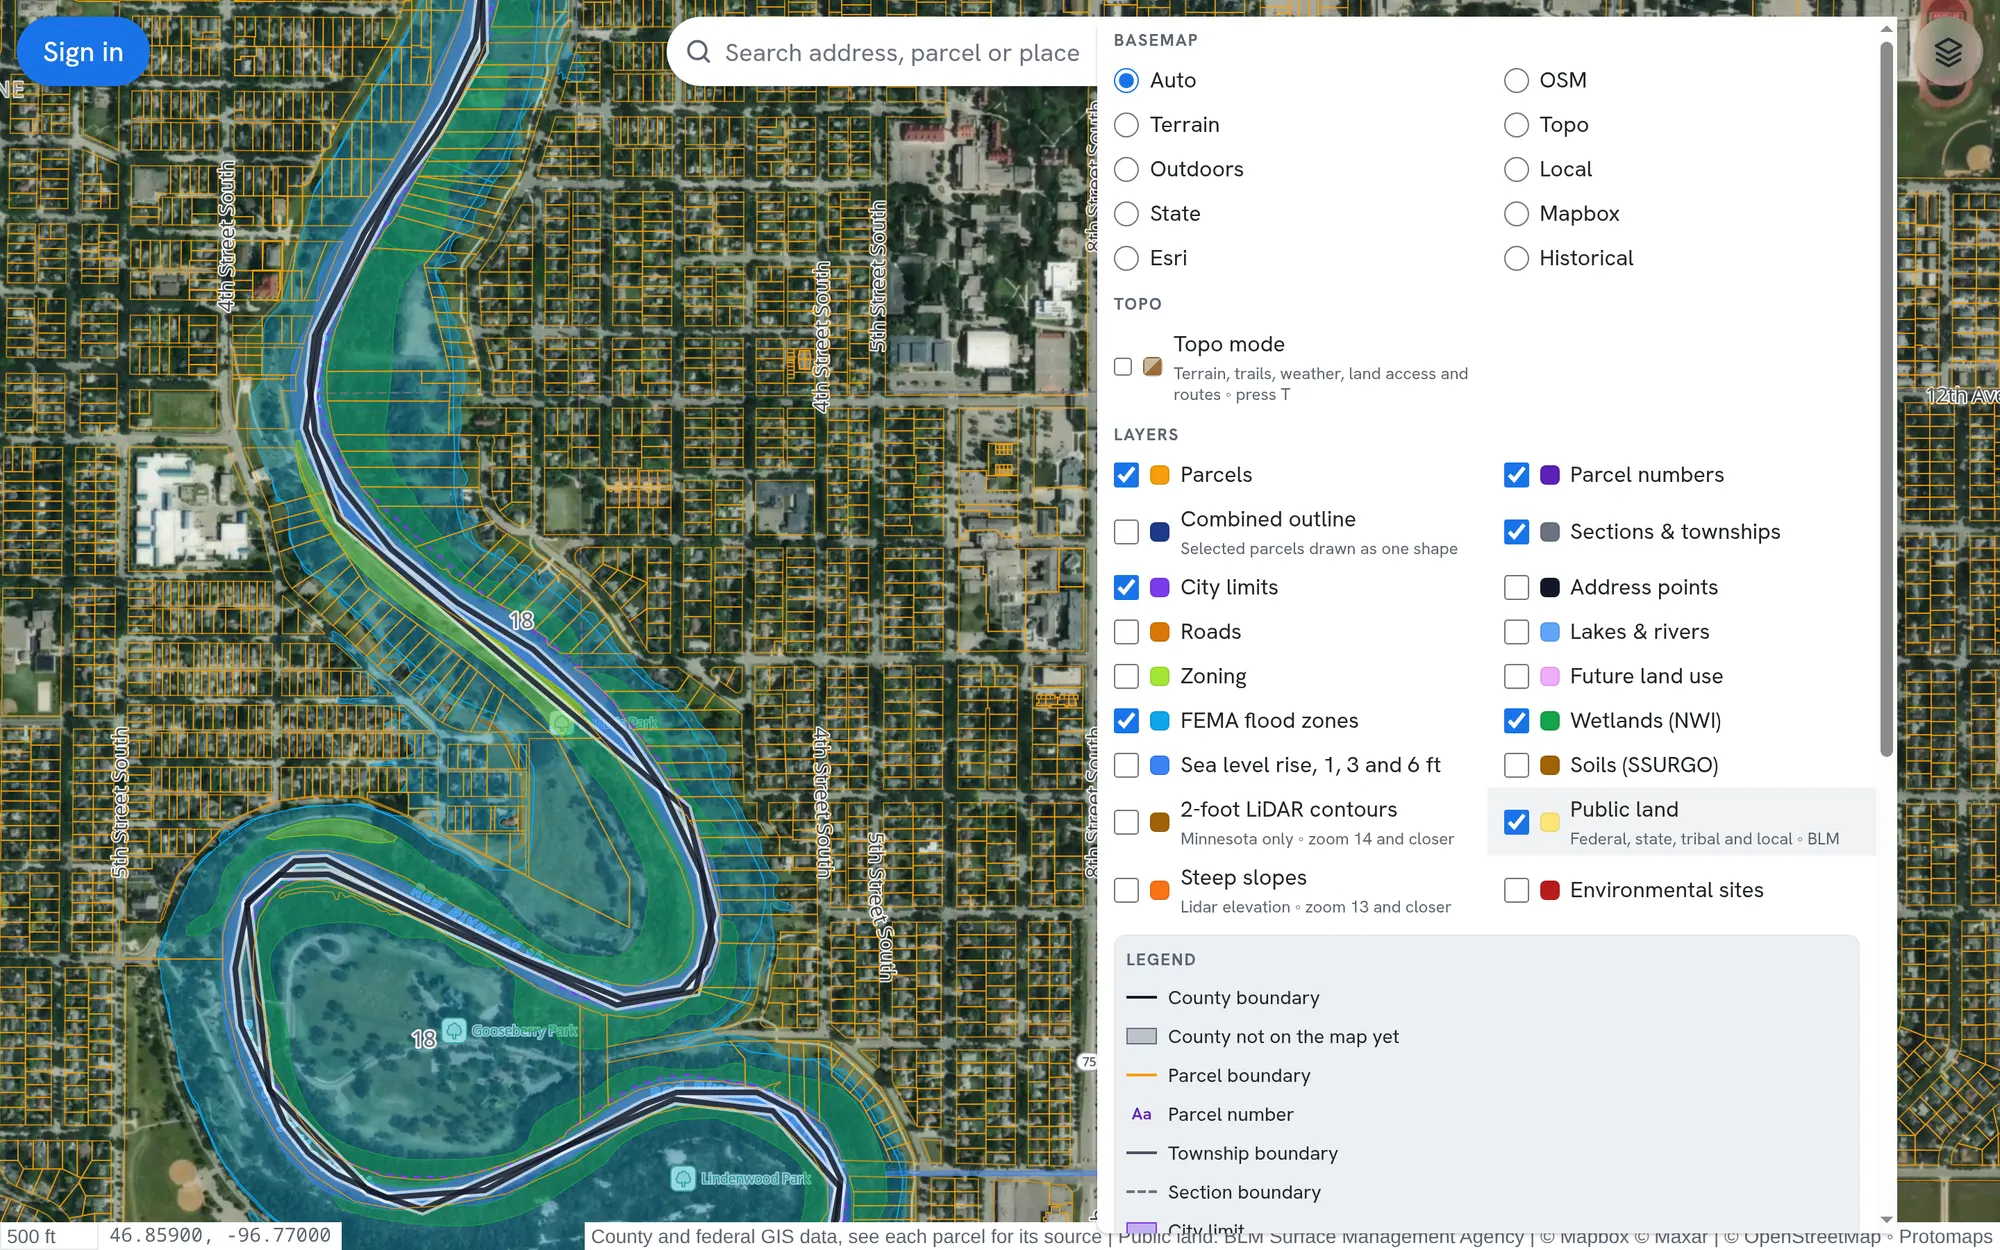2000x1250 pixels.
Task: Enable the Steep slopes layer
Action: (1126, 890)
